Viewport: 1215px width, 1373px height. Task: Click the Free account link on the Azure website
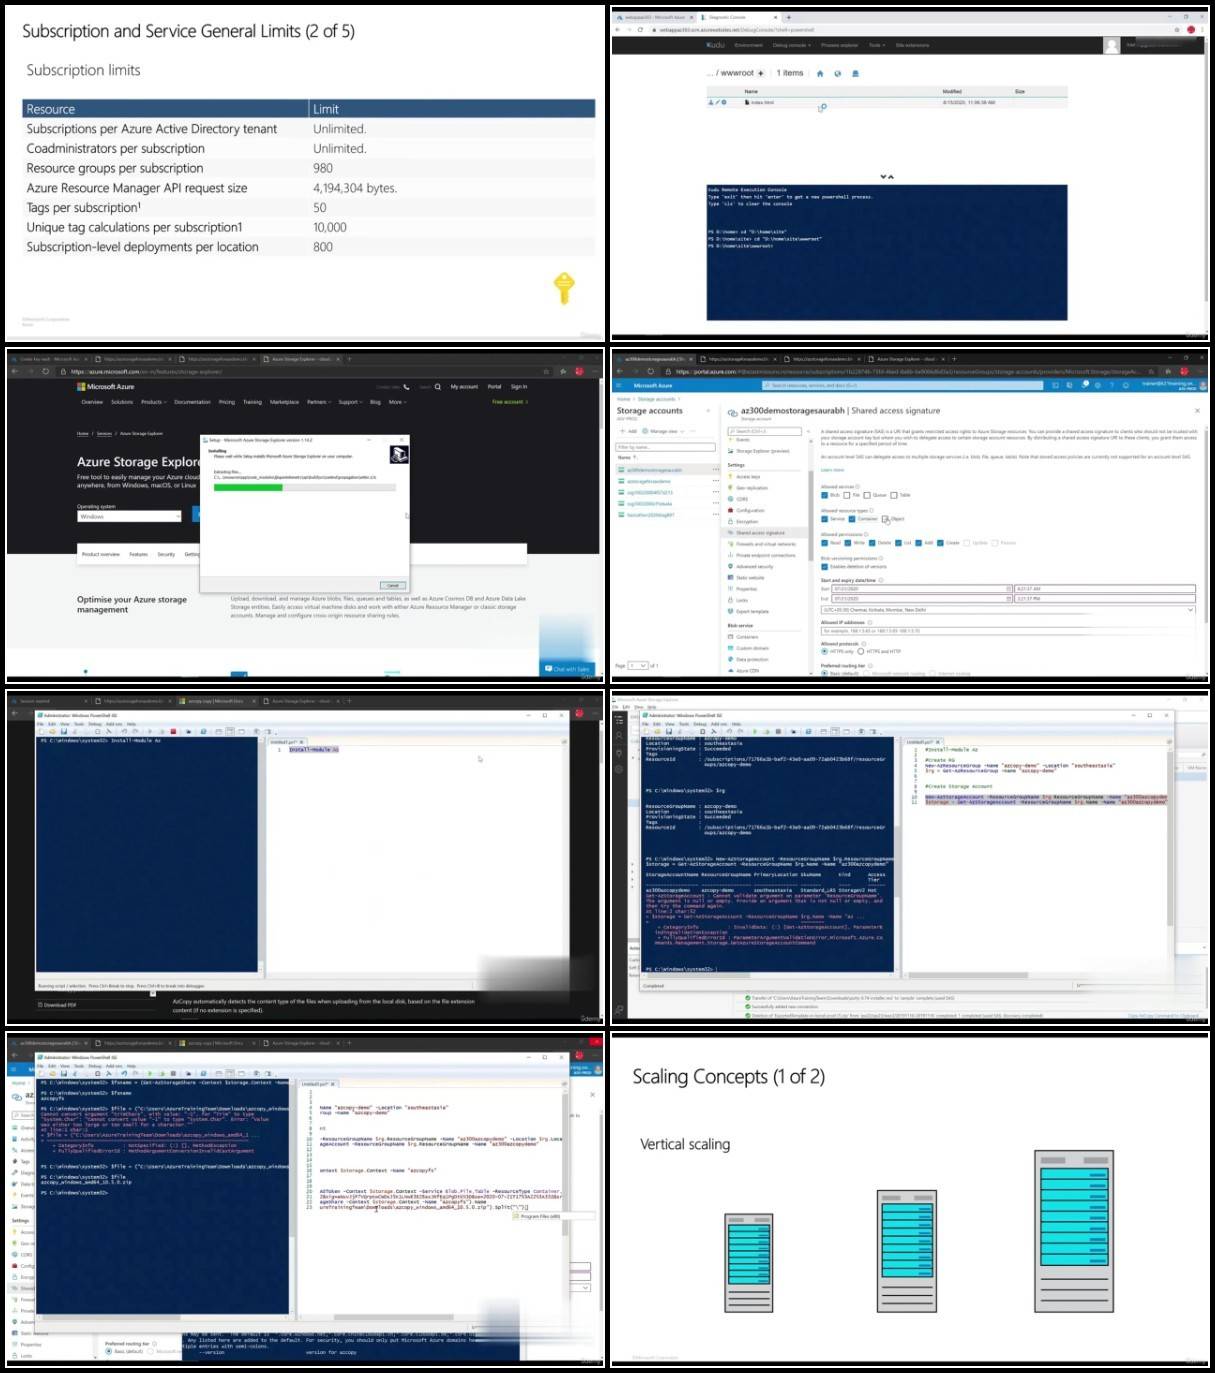click(x=510, y=402)
